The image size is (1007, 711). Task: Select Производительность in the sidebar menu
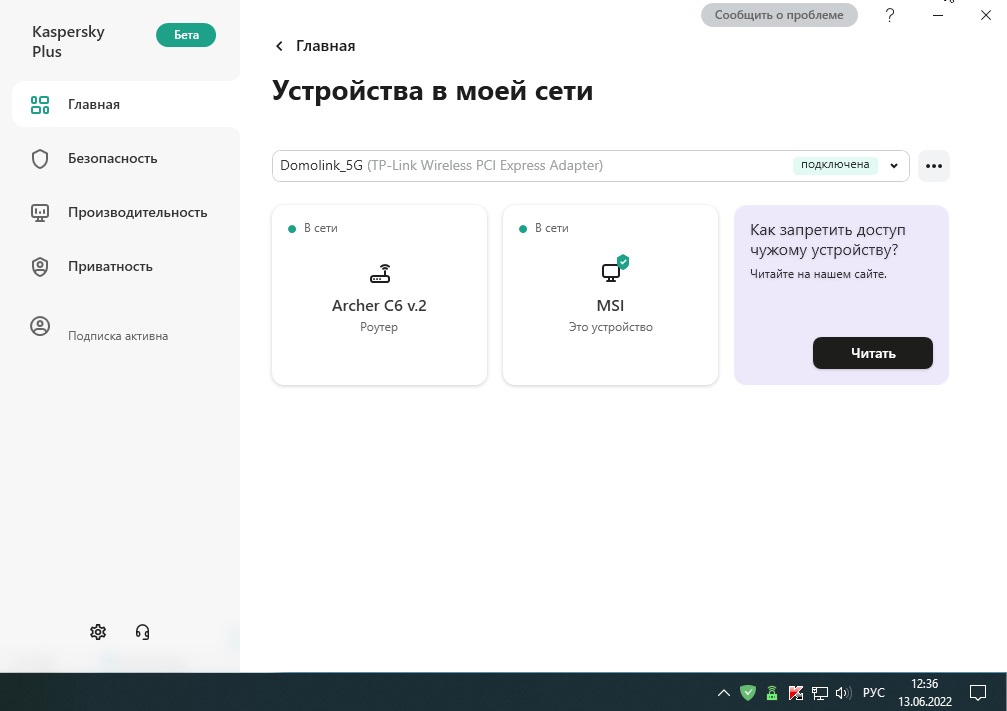[137, 213]
